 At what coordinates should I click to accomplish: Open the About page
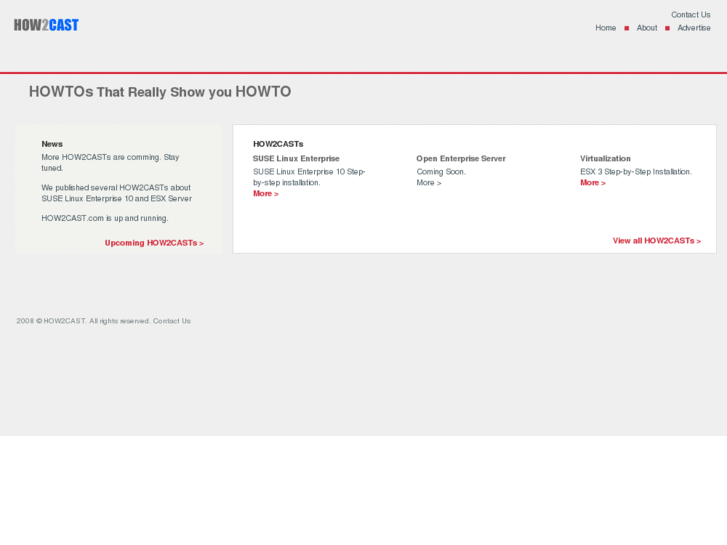tap(647, 28)
